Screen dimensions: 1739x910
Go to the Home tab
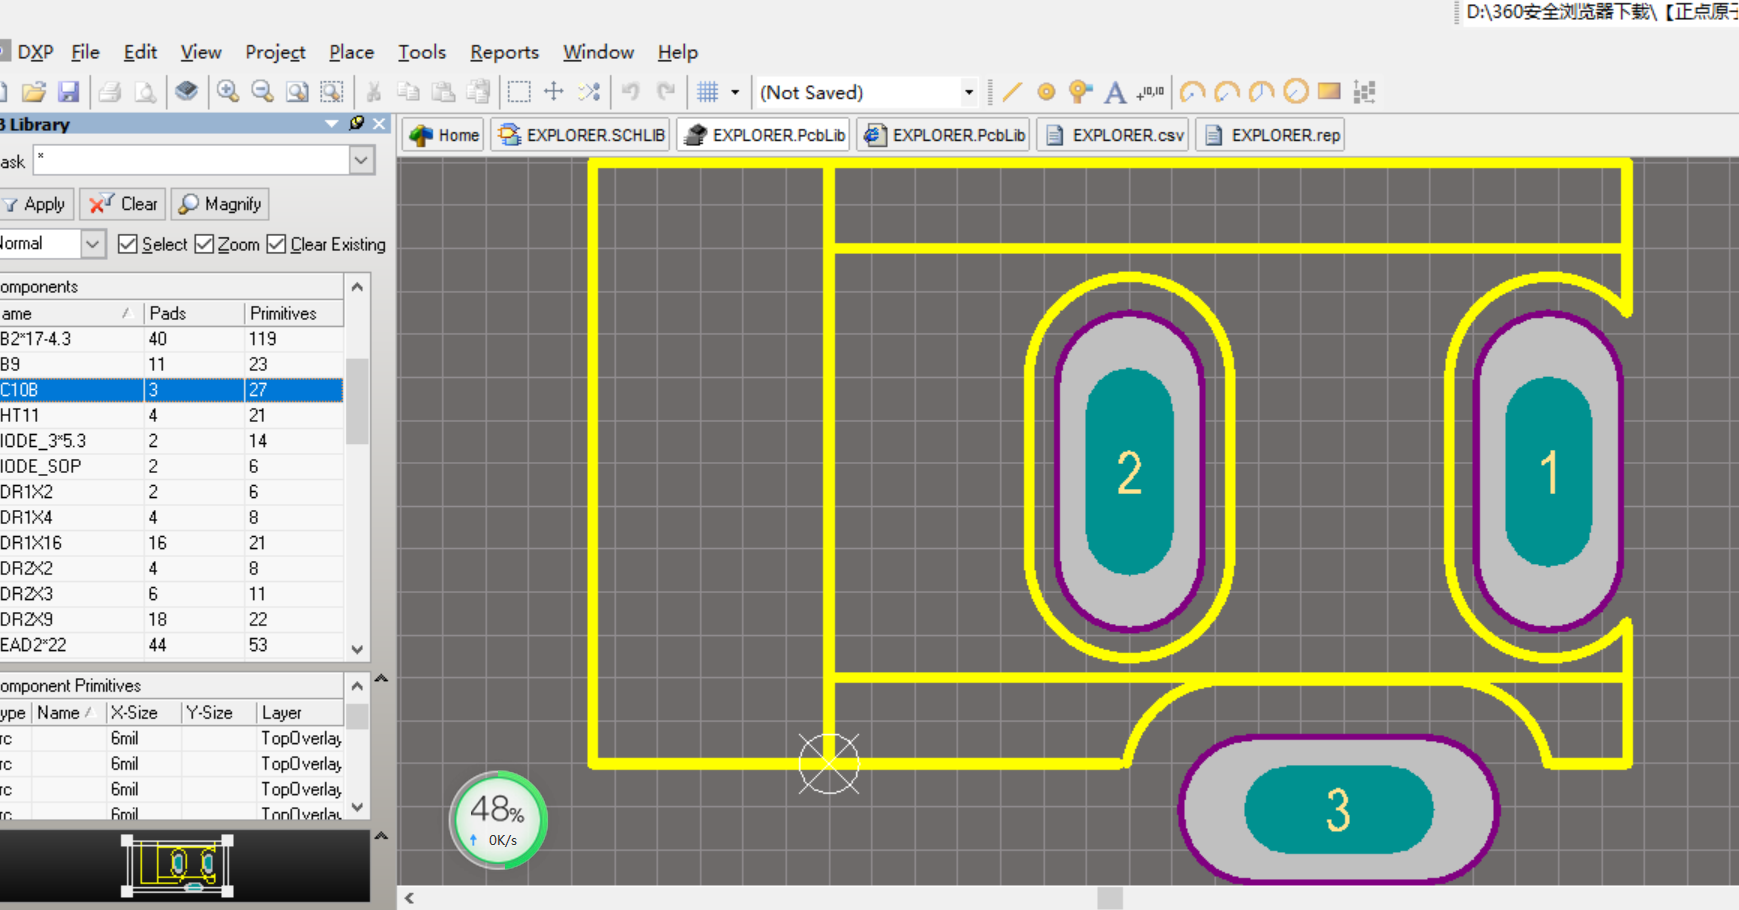click(444, 135)
